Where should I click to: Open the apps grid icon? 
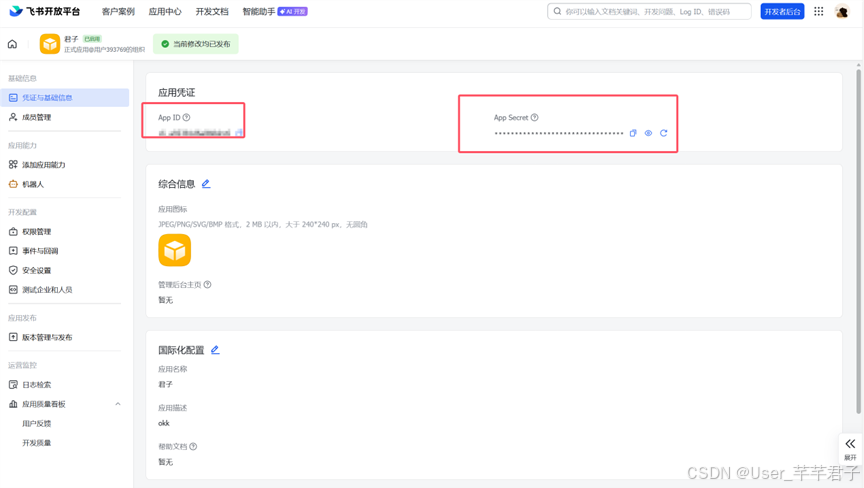(819, 11)
